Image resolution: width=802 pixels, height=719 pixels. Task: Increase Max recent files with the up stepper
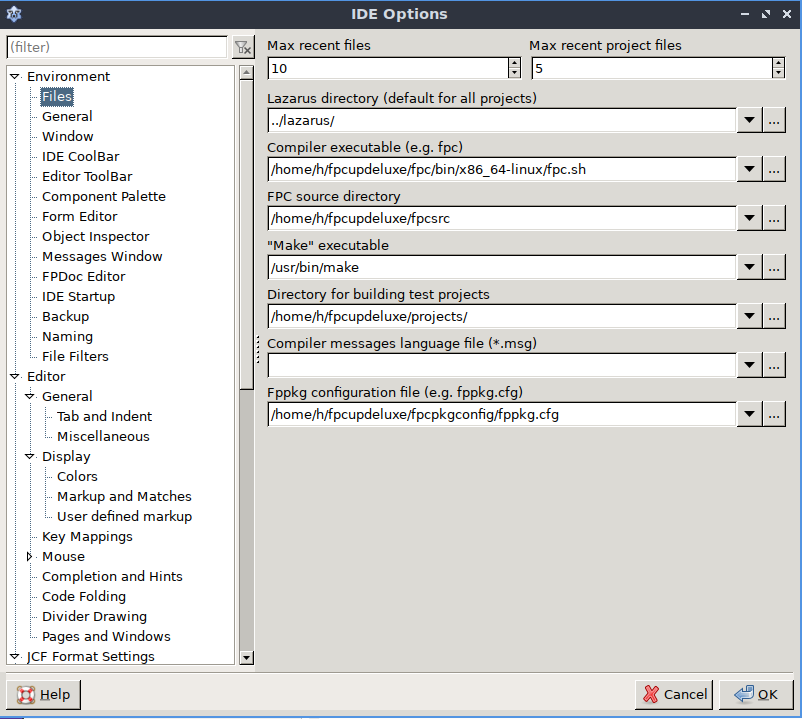pos(512,62)
